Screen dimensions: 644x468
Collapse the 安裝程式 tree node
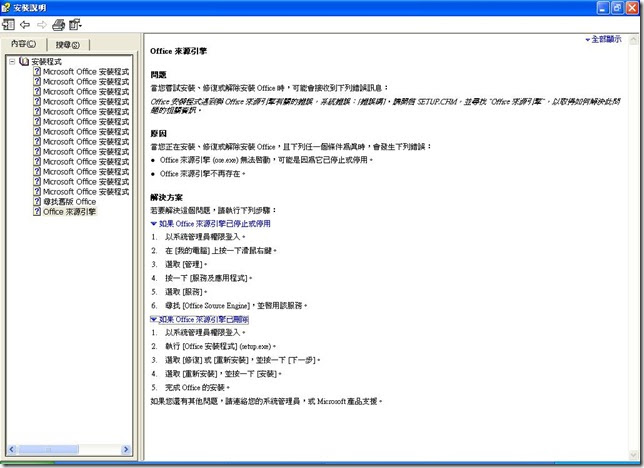click(12, 62)
